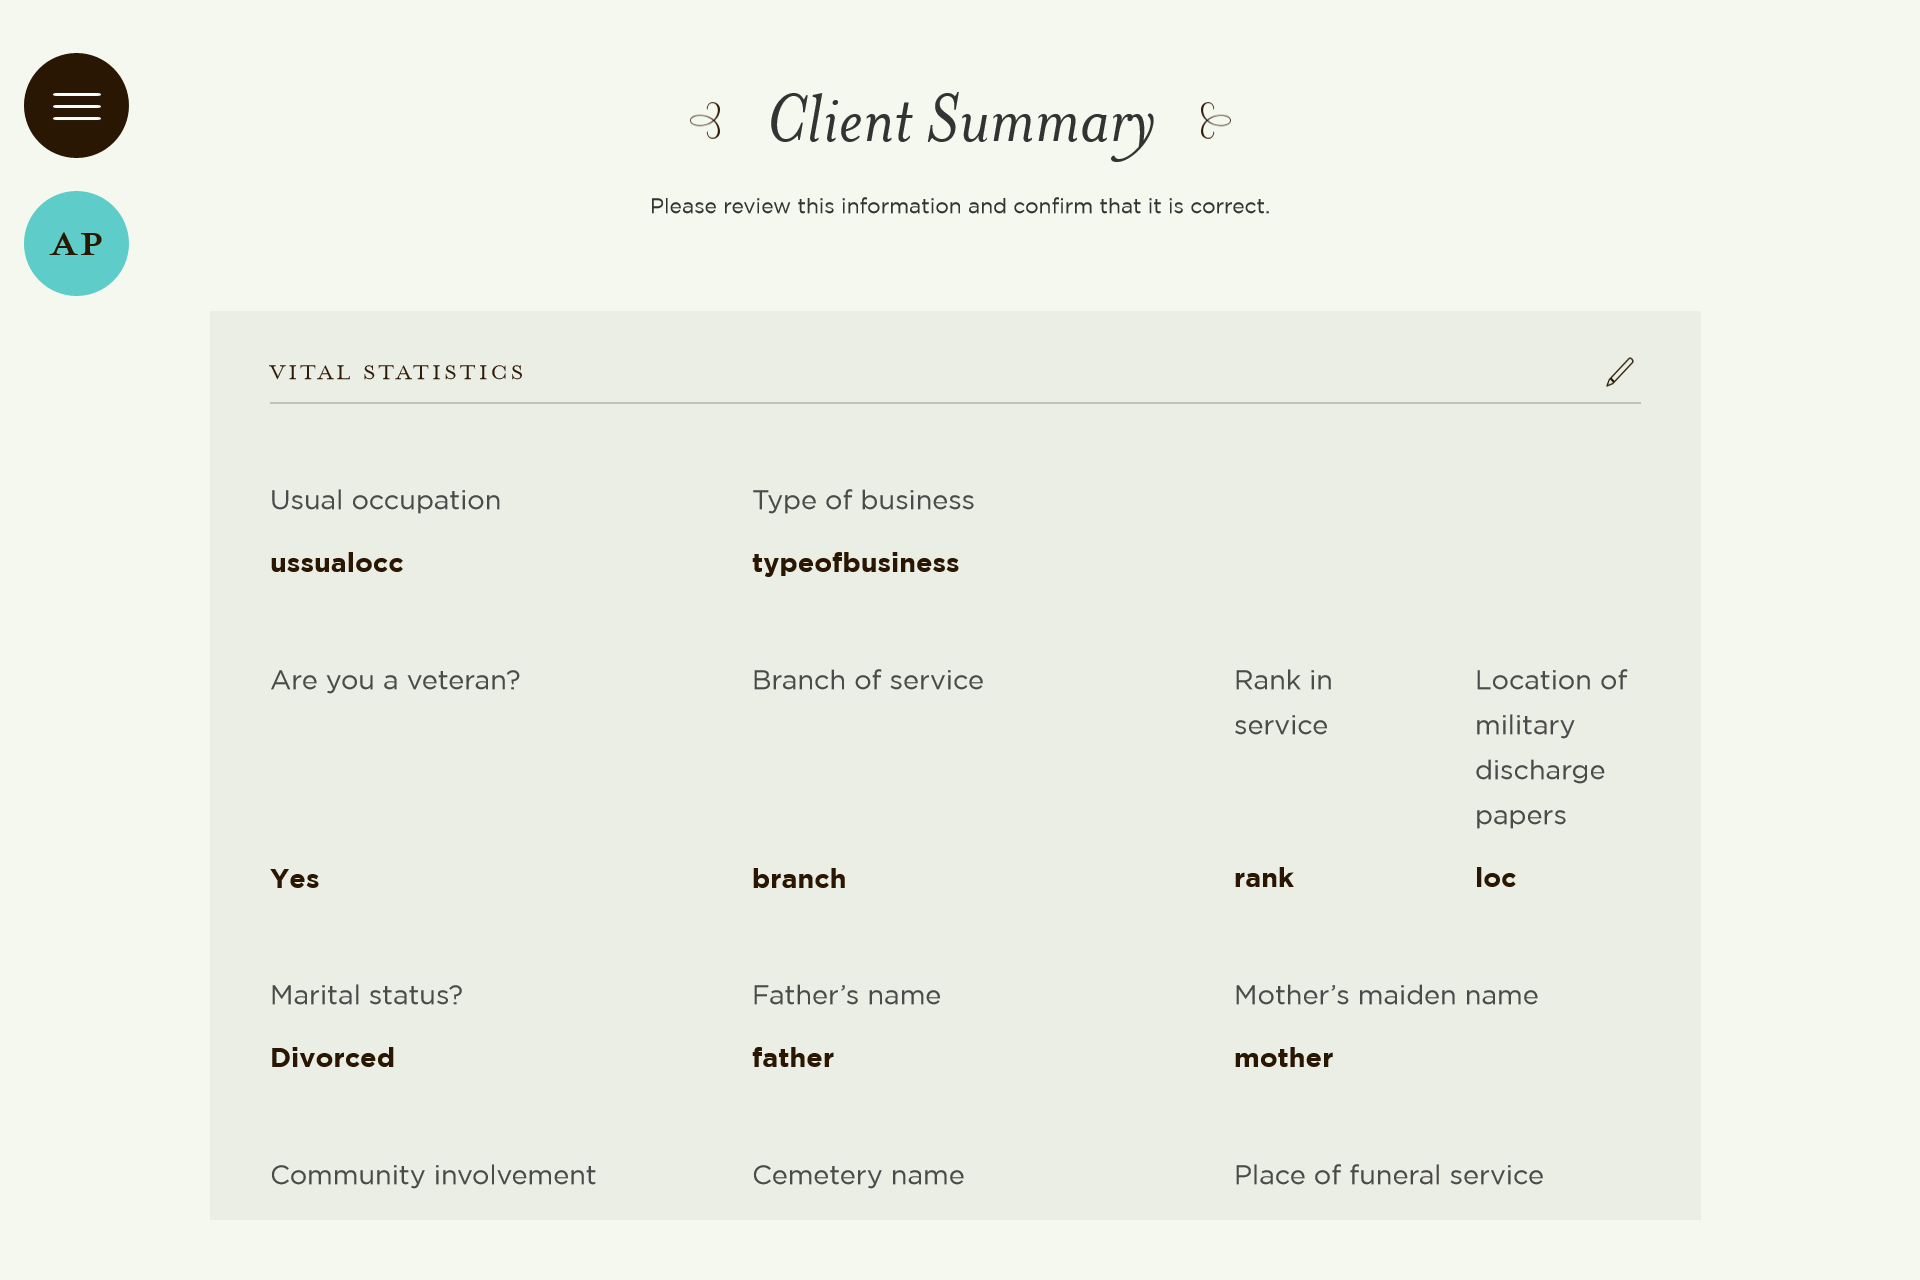Viewport: 1920px width, 1280px height.
Task: Click the rank in service value
Action: (1263, 878)
